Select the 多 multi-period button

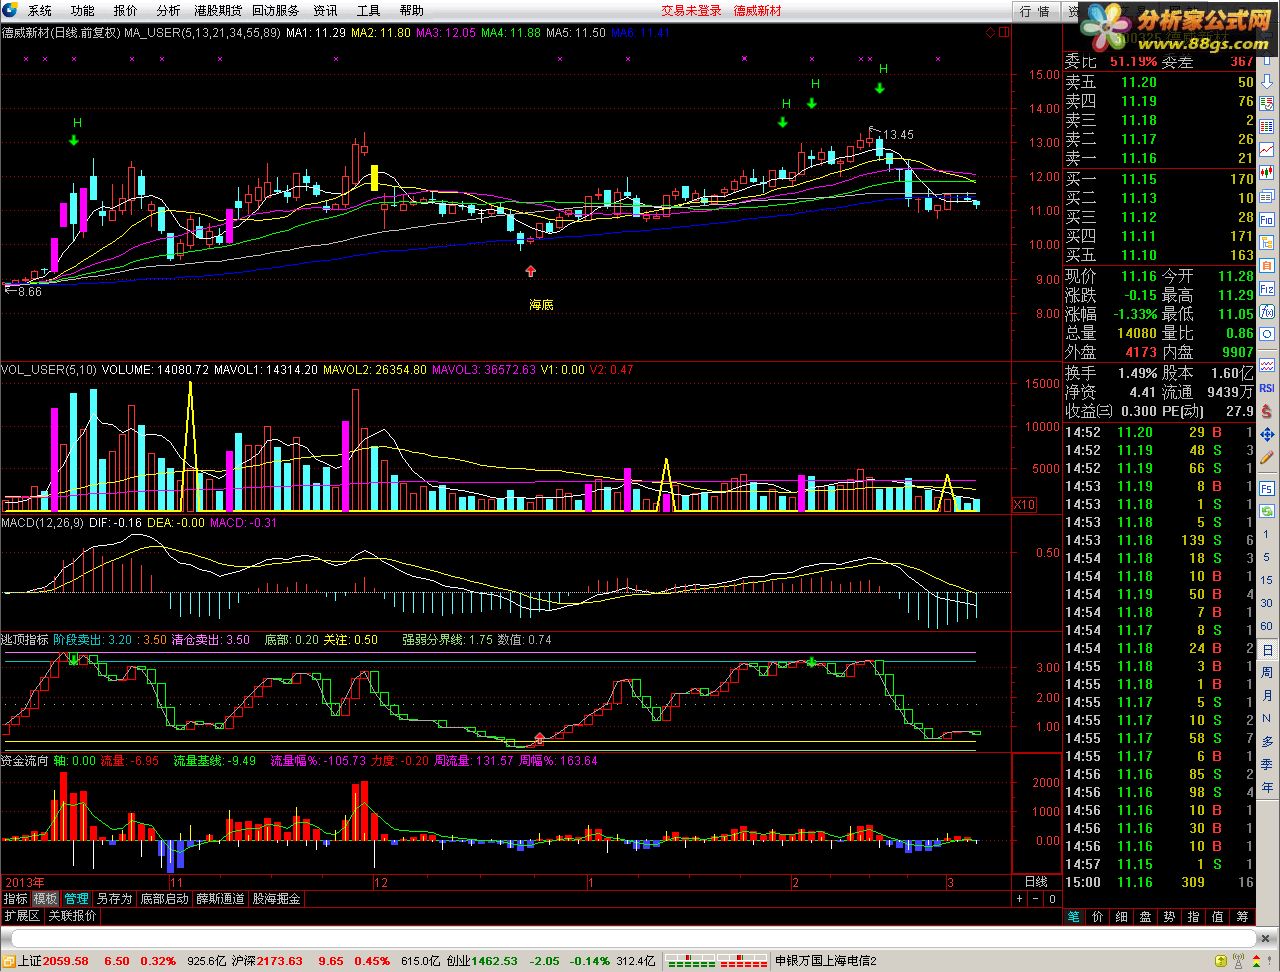1267,742
